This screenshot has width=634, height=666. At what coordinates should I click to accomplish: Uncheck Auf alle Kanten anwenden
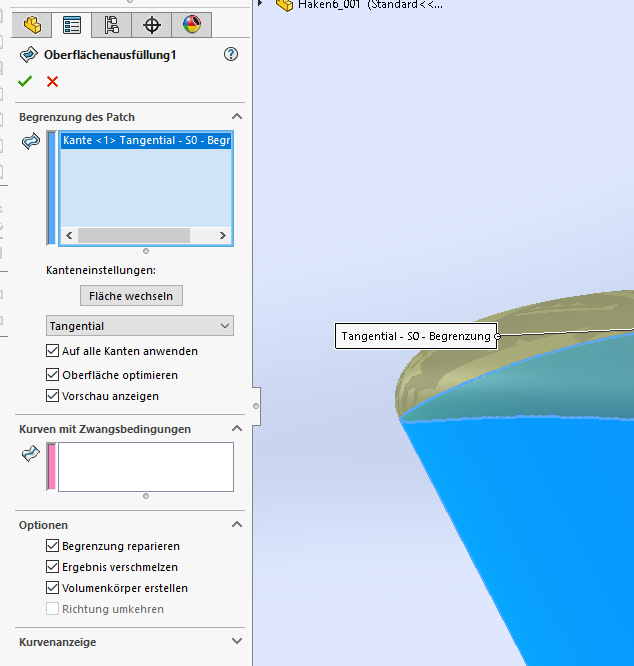pyautogui.click(x=52, y=351)
